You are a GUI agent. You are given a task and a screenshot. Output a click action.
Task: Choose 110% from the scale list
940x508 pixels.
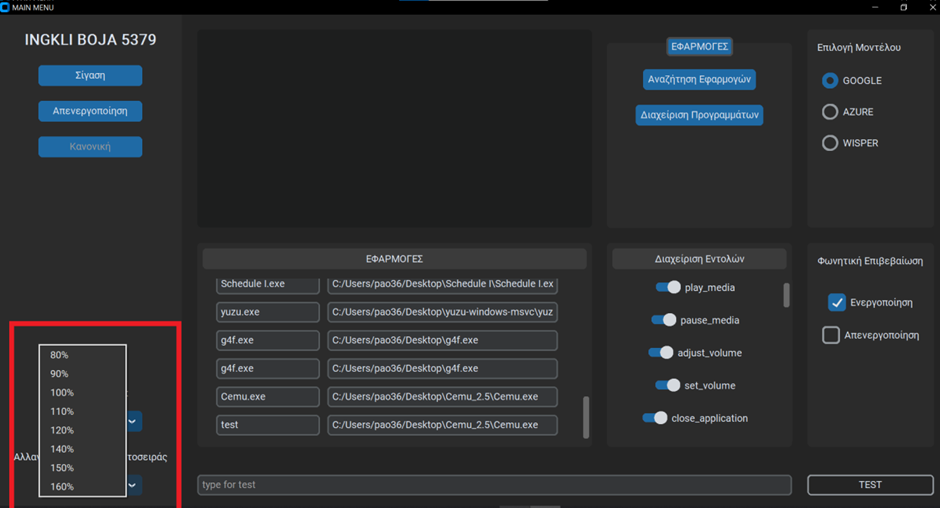click(x=83, y=411)
